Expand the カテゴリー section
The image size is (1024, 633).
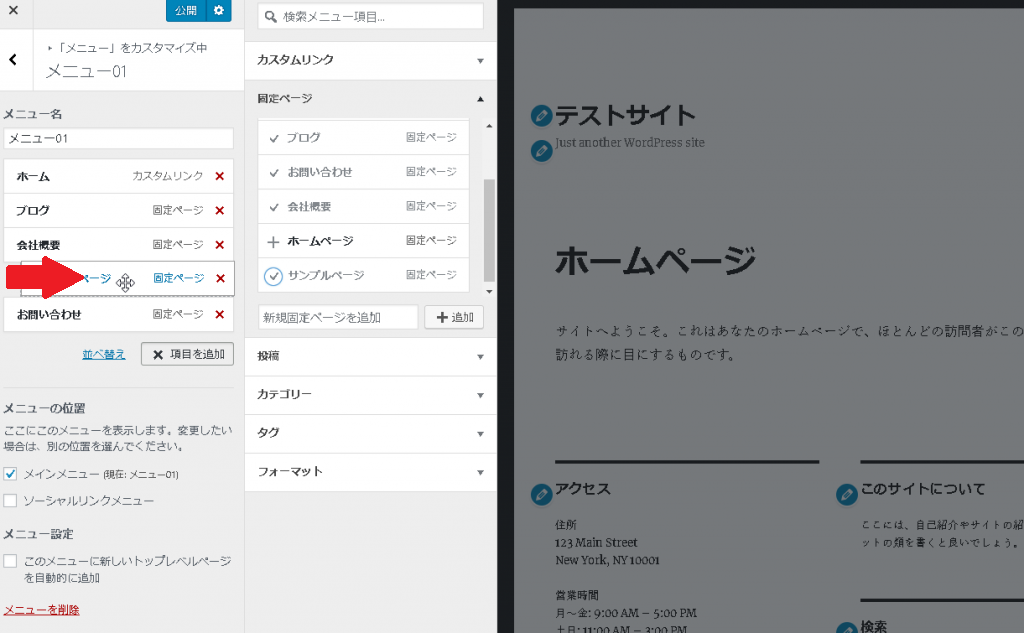coord(370,395)
